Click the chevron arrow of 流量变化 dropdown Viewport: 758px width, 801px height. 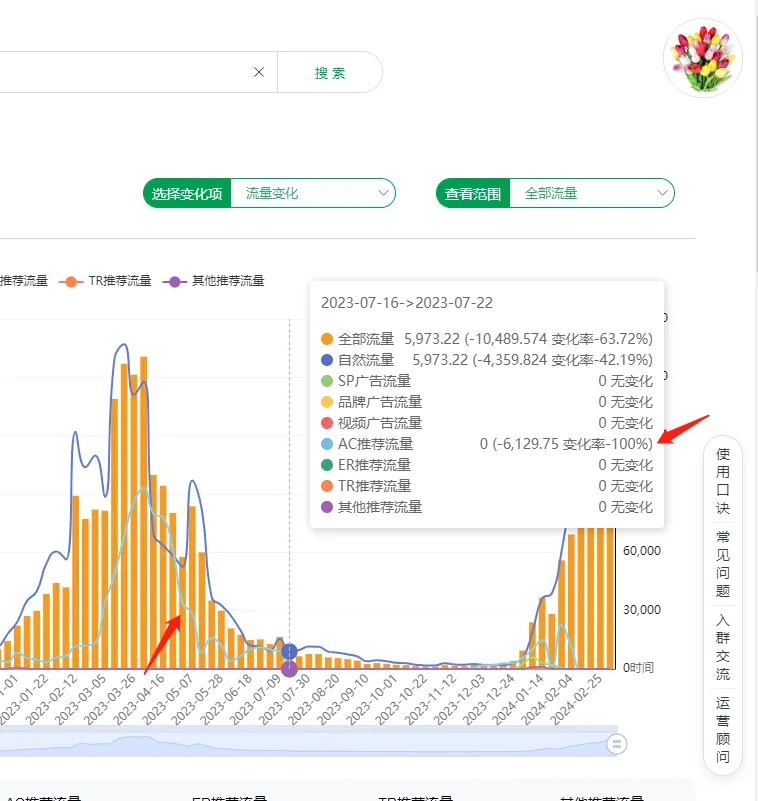coord(383,193)
